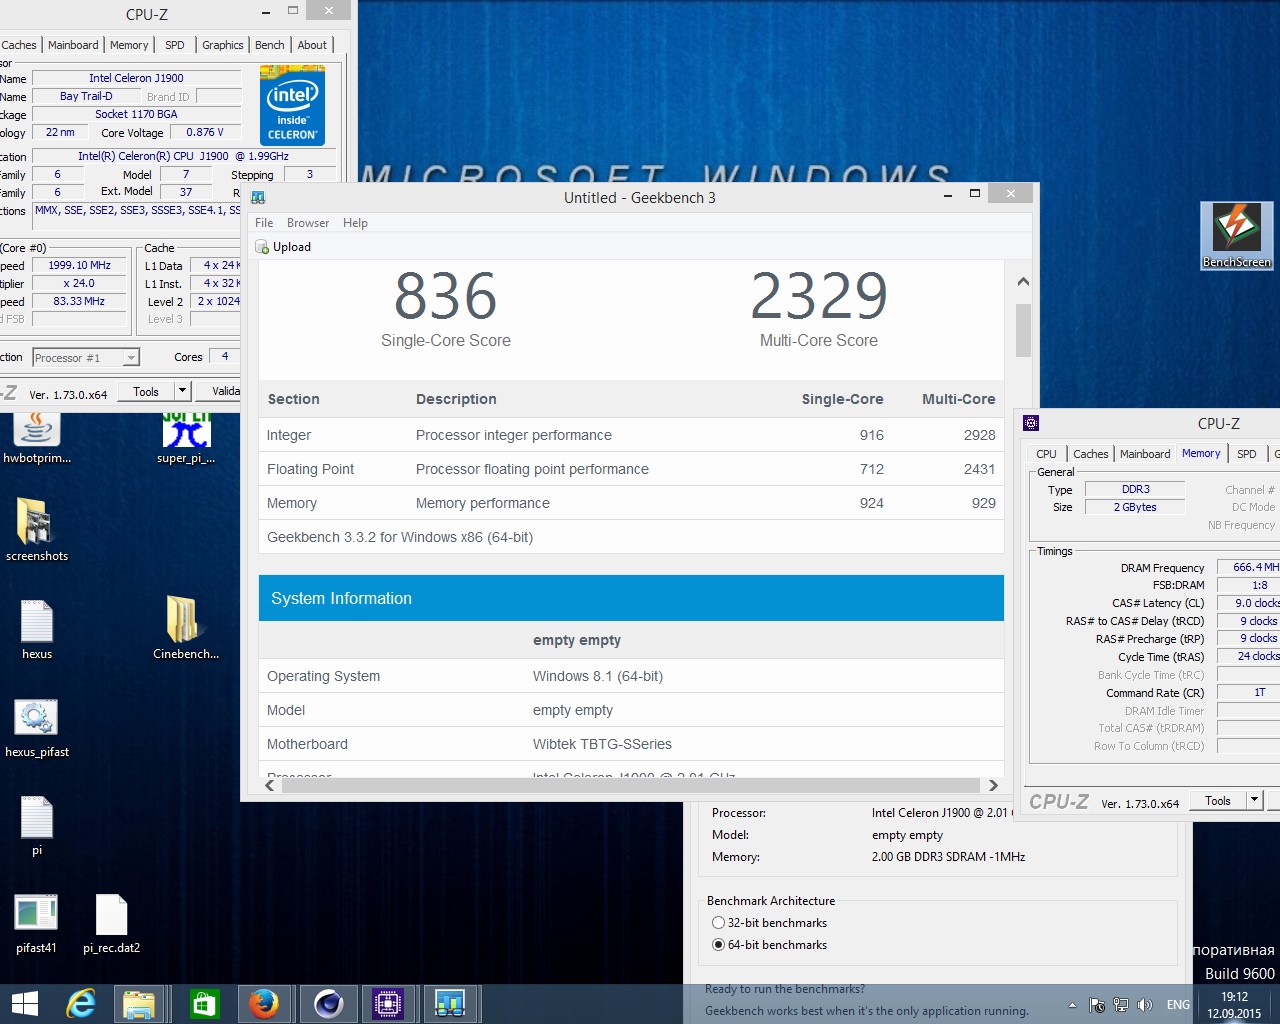Switch to SPD tab in top CPU-Z
The width and height of the screenshot is (1280, 1024).
[175, 45]
